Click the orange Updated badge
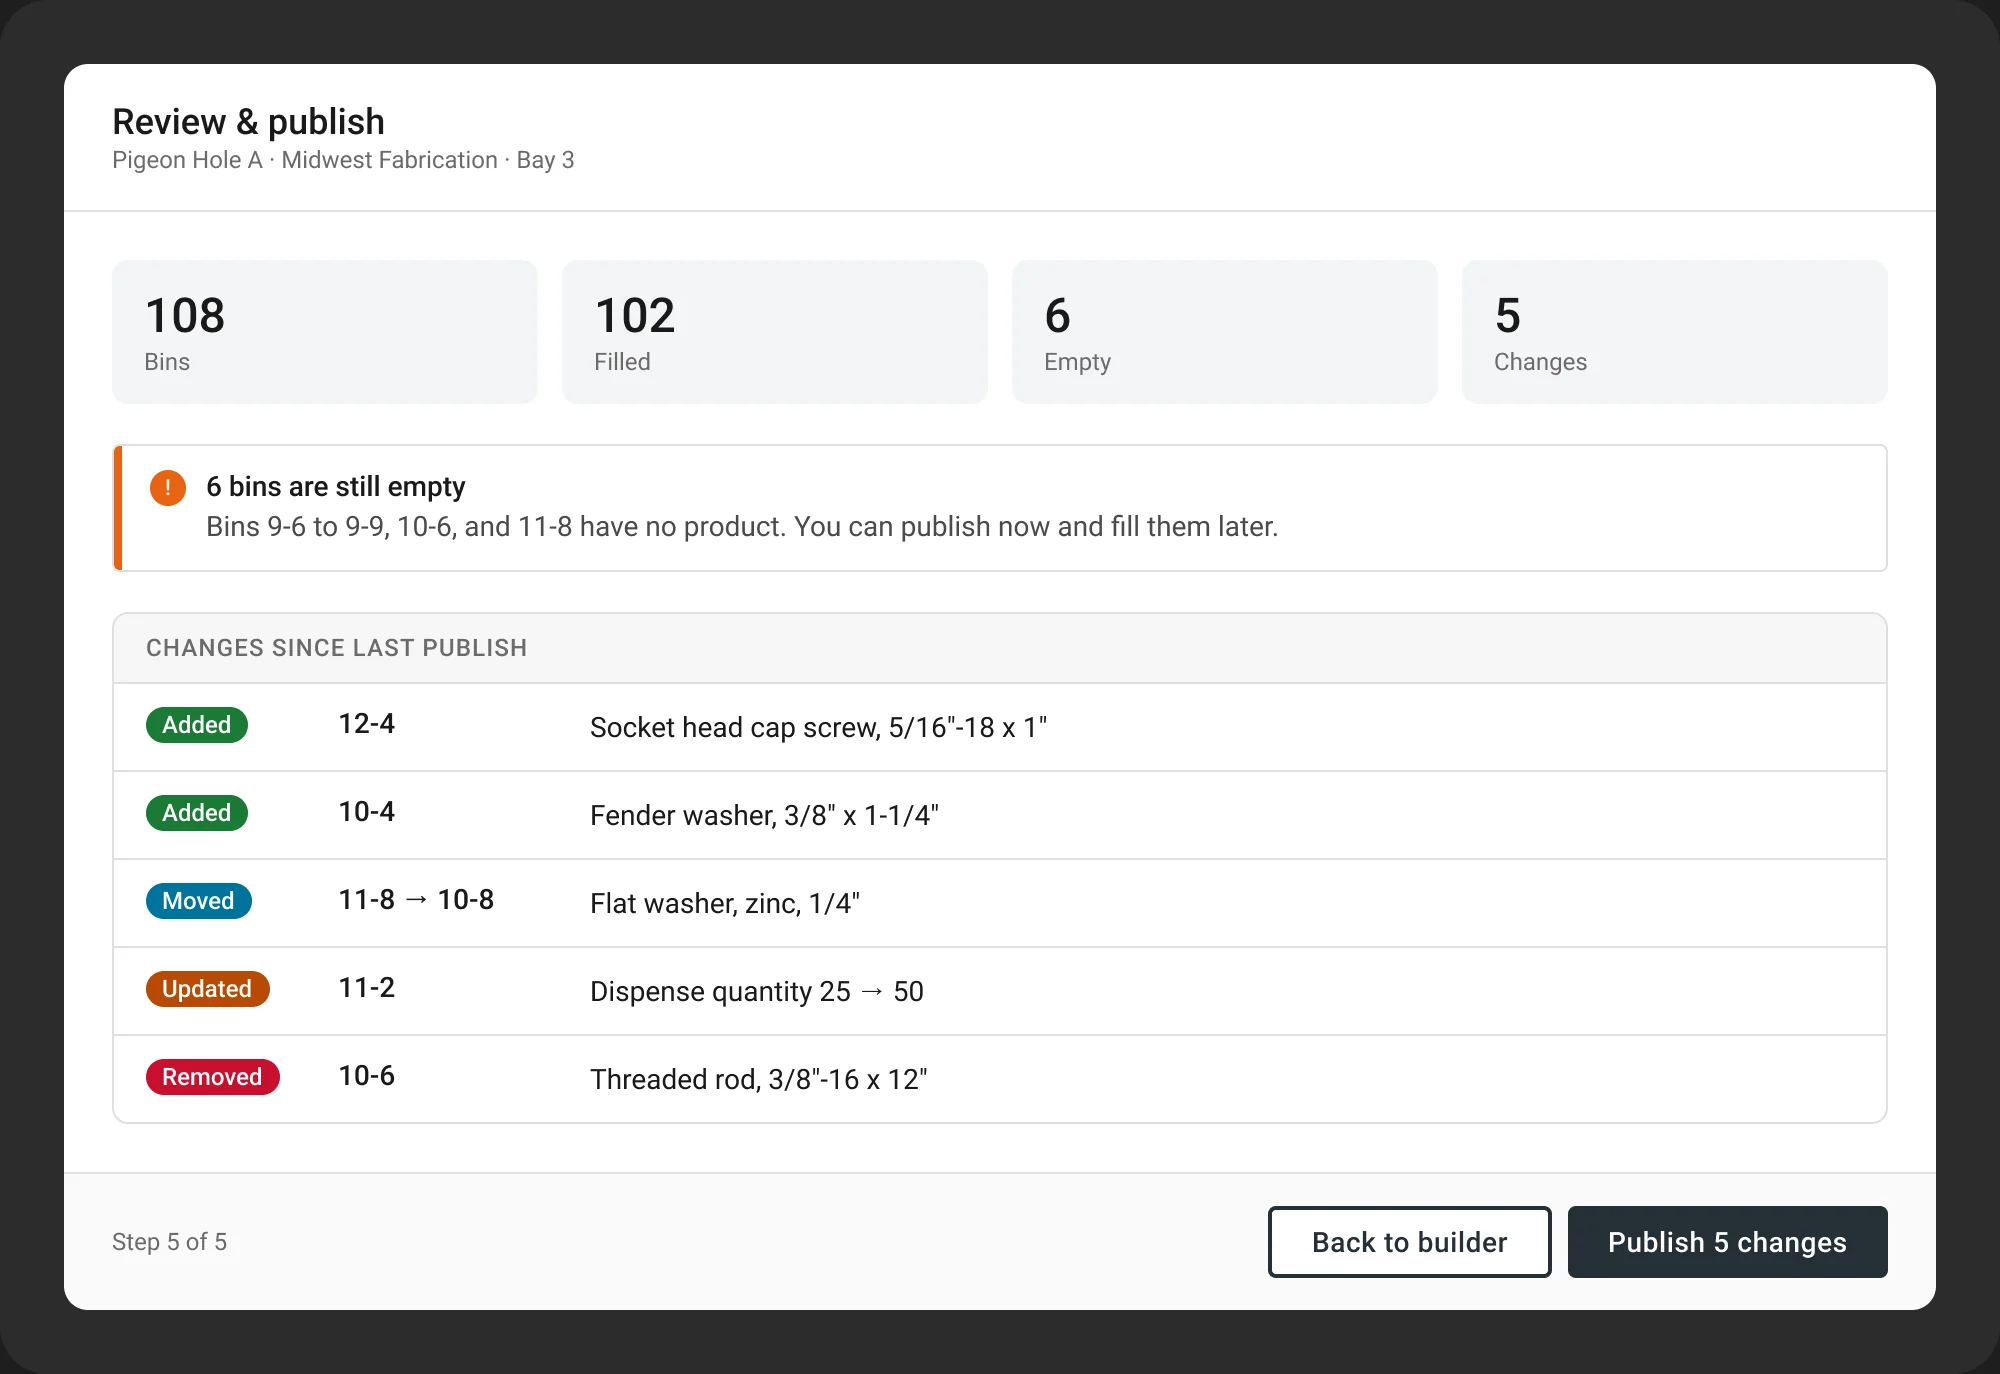Screen dimensions: 2000x1374 coord(208,989)
